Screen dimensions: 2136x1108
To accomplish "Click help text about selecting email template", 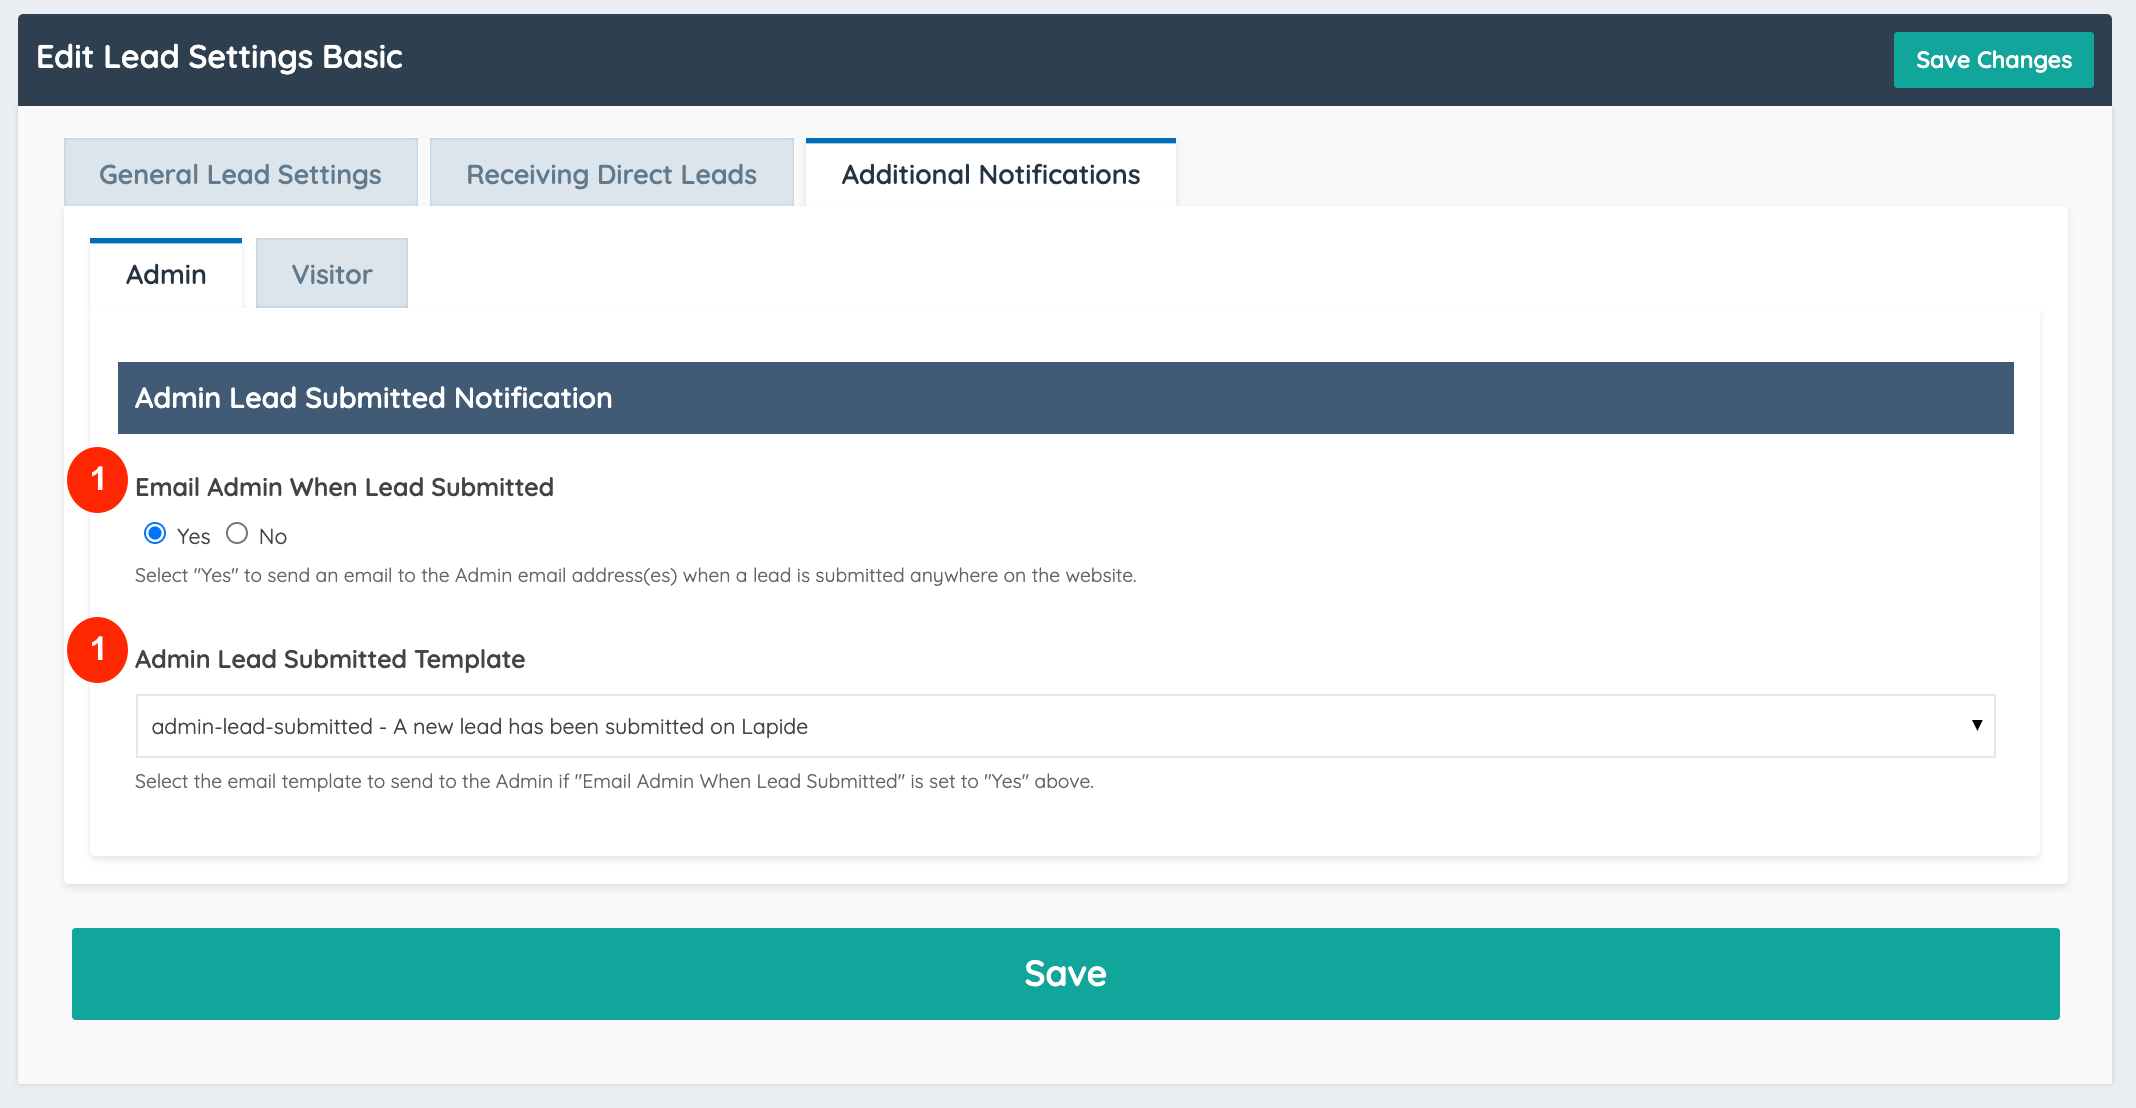I will pyautogui.click(x=614, y=781).
